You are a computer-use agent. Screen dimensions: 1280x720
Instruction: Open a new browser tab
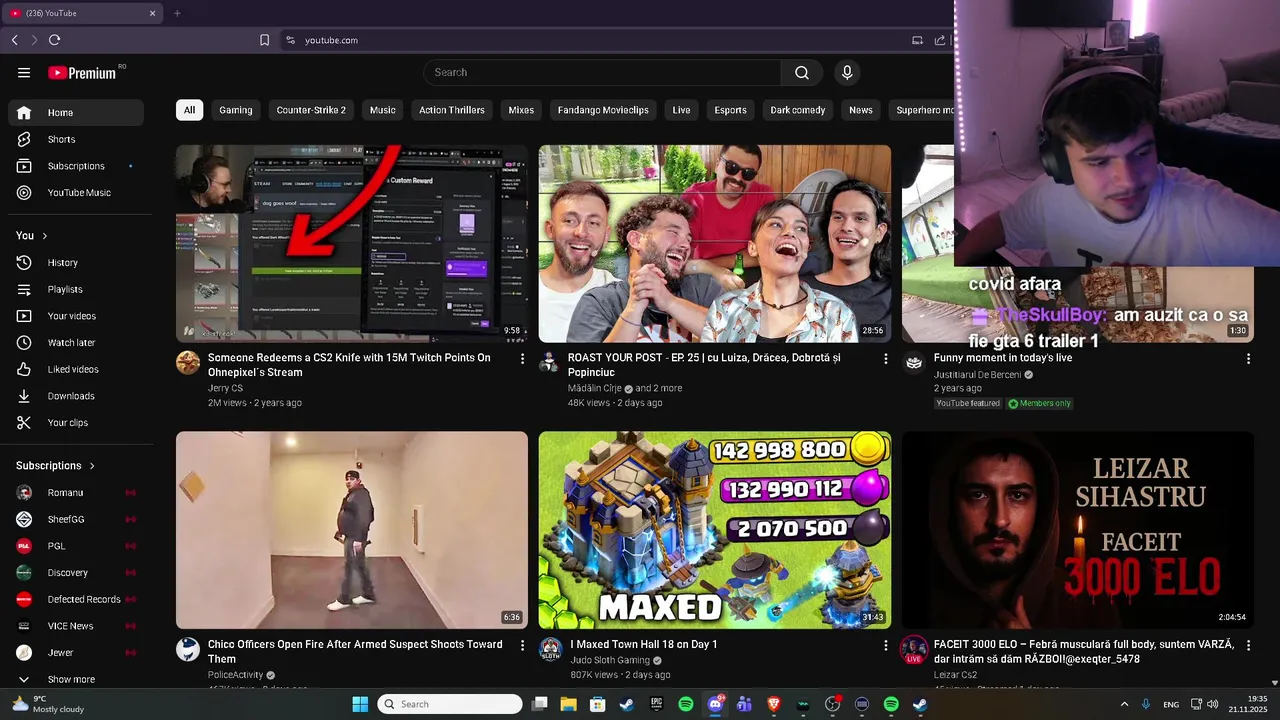pyautogui.click(x=177, y=13)
